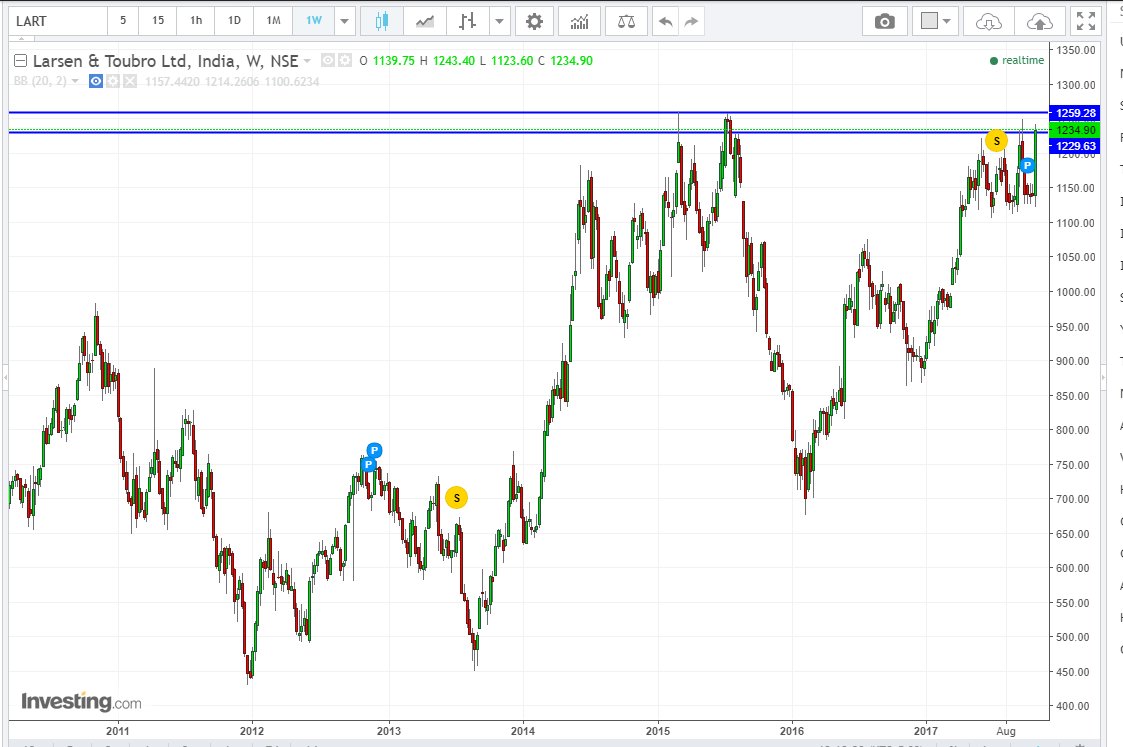Remove the BB indicator
This screenshot has width=1123, height=747.
130,82
